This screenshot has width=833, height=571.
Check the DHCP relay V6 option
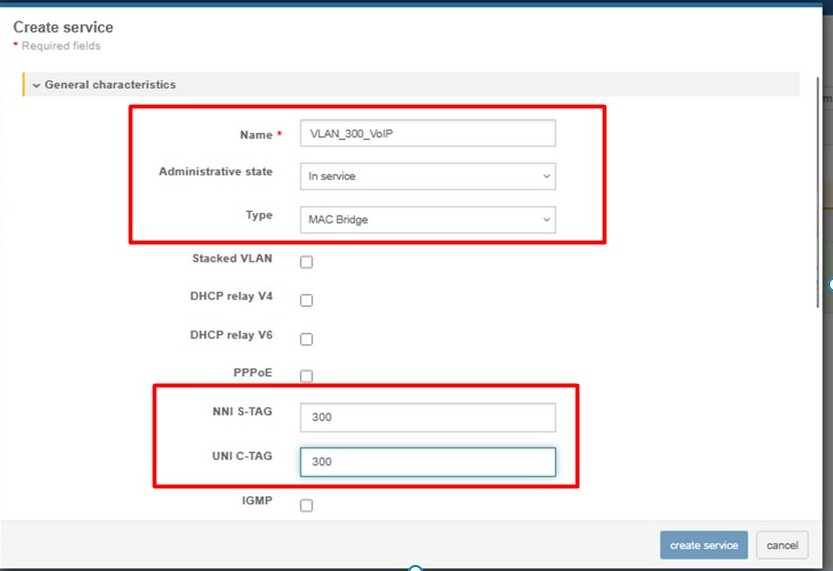click(x=307, y=339)
